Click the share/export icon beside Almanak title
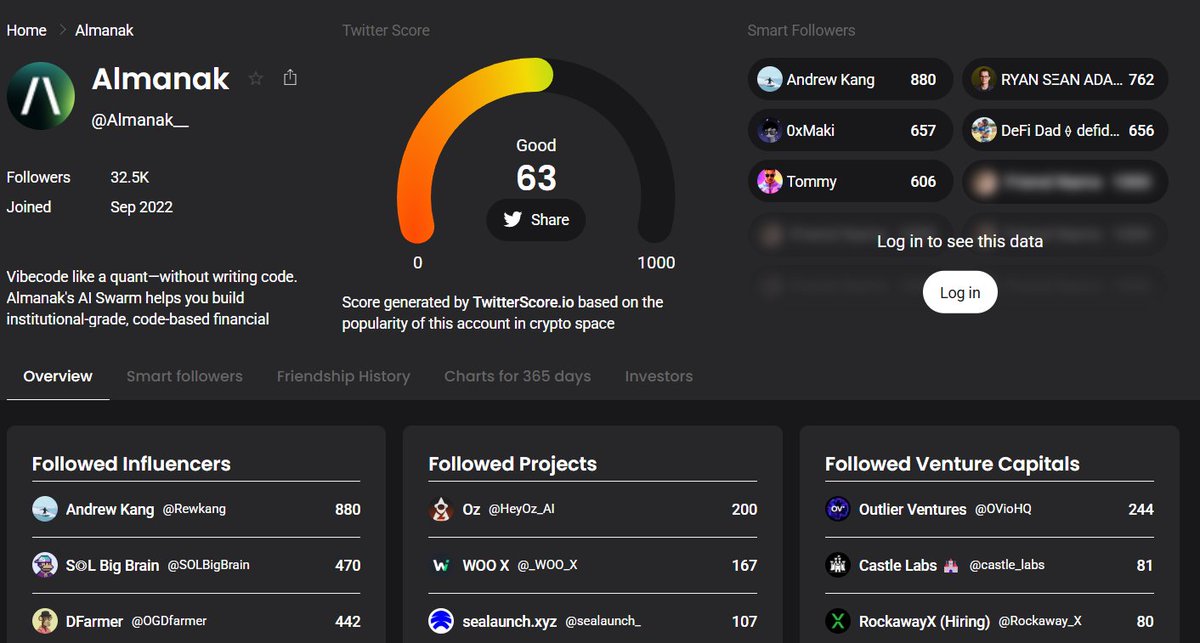Viewport: 1200px width, 643px height. (290, 77)
